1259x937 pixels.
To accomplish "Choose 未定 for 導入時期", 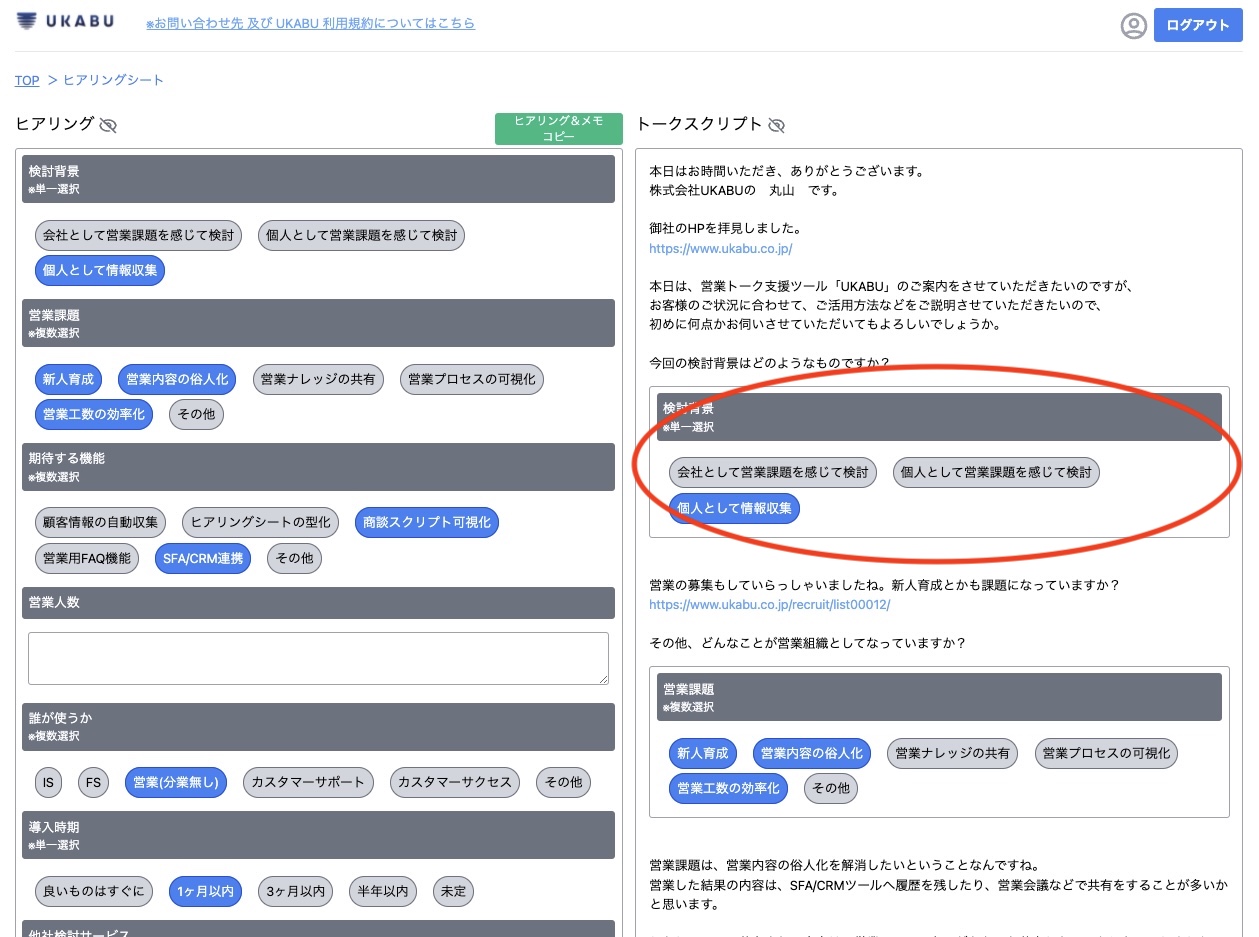I will tap(452, 891).
